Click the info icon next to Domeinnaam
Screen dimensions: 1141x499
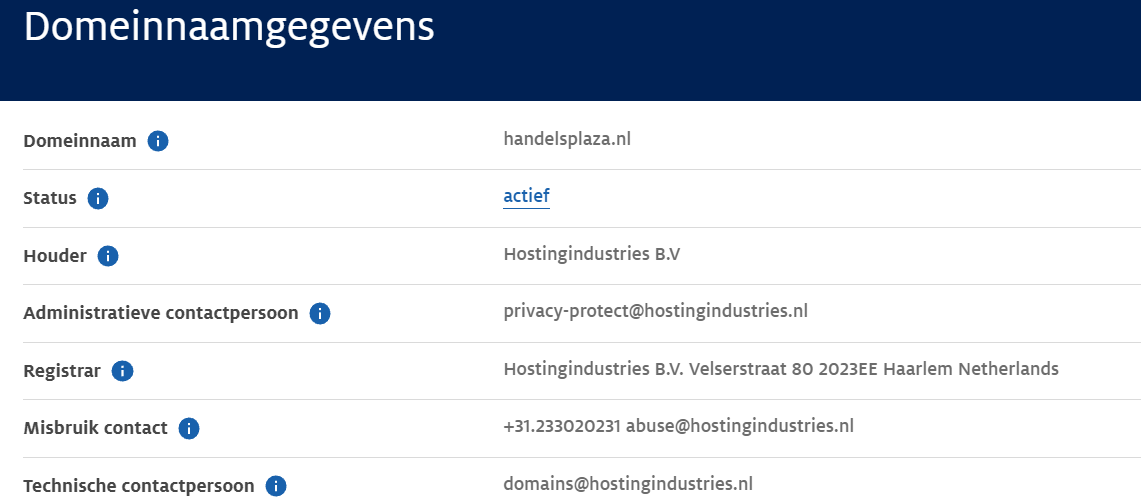[158, 141]
